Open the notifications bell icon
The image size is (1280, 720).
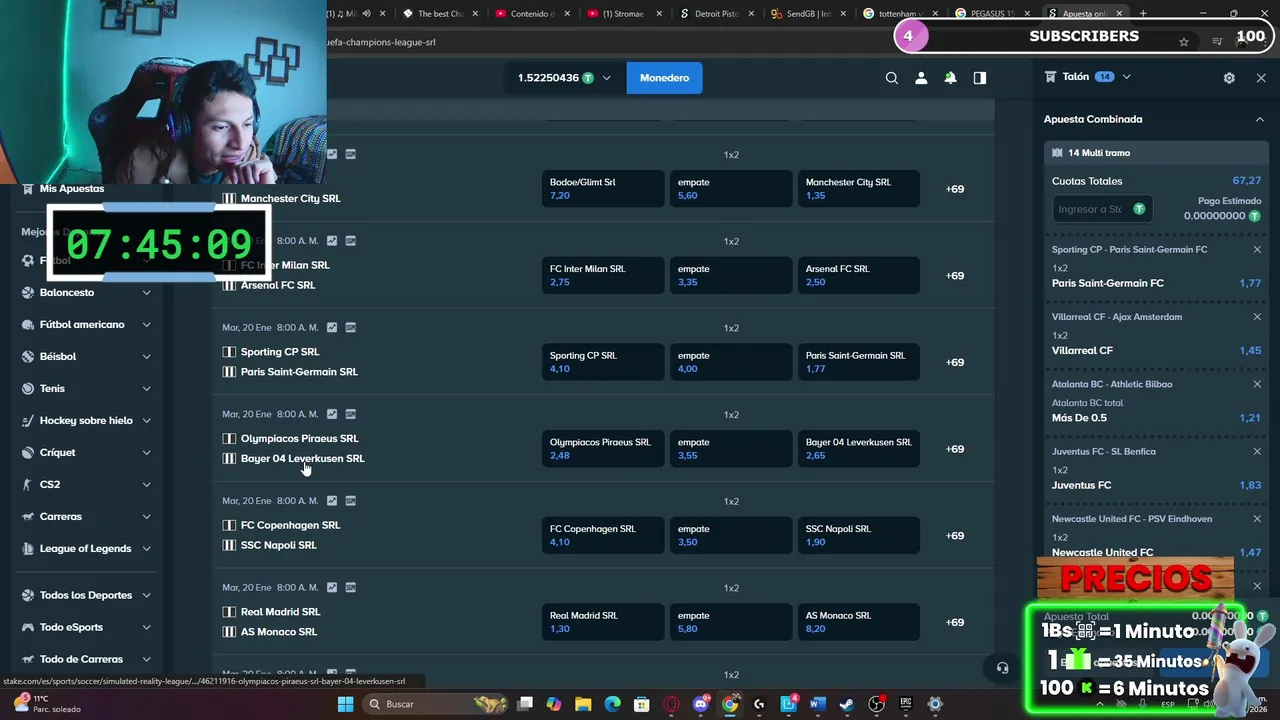(x=950, y=78)
